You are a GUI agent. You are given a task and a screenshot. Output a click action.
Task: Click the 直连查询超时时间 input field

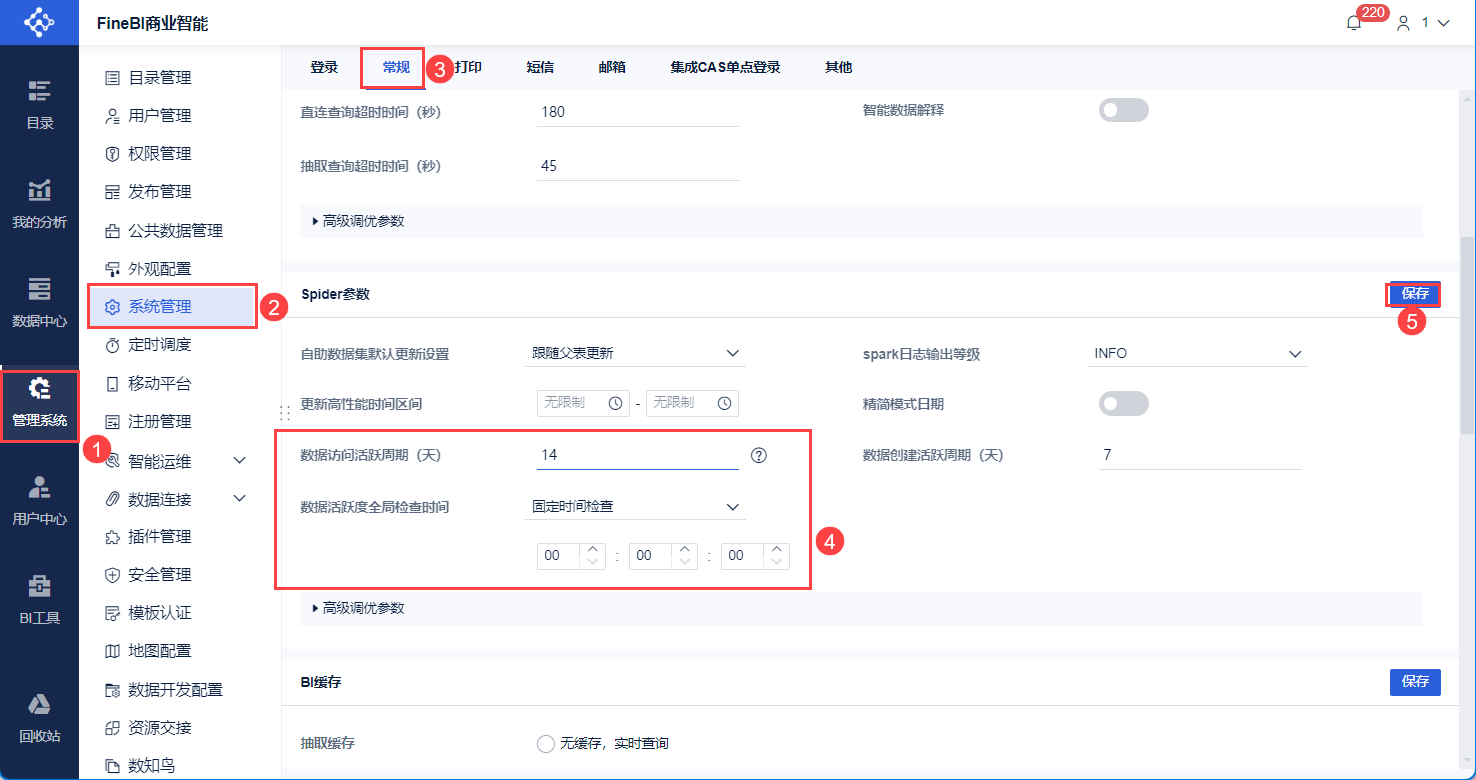pyautogui.click(x=637, y=112)
